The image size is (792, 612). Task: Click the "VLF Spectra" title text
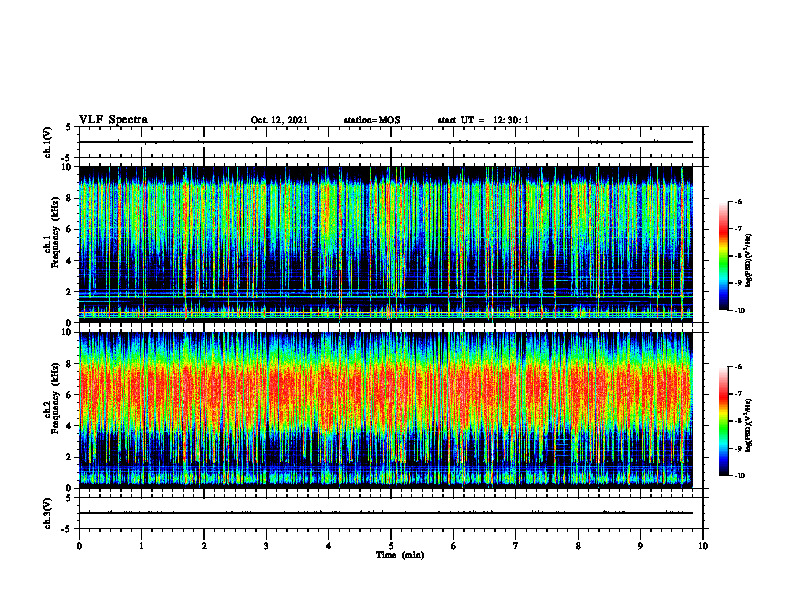click(113, 120)
